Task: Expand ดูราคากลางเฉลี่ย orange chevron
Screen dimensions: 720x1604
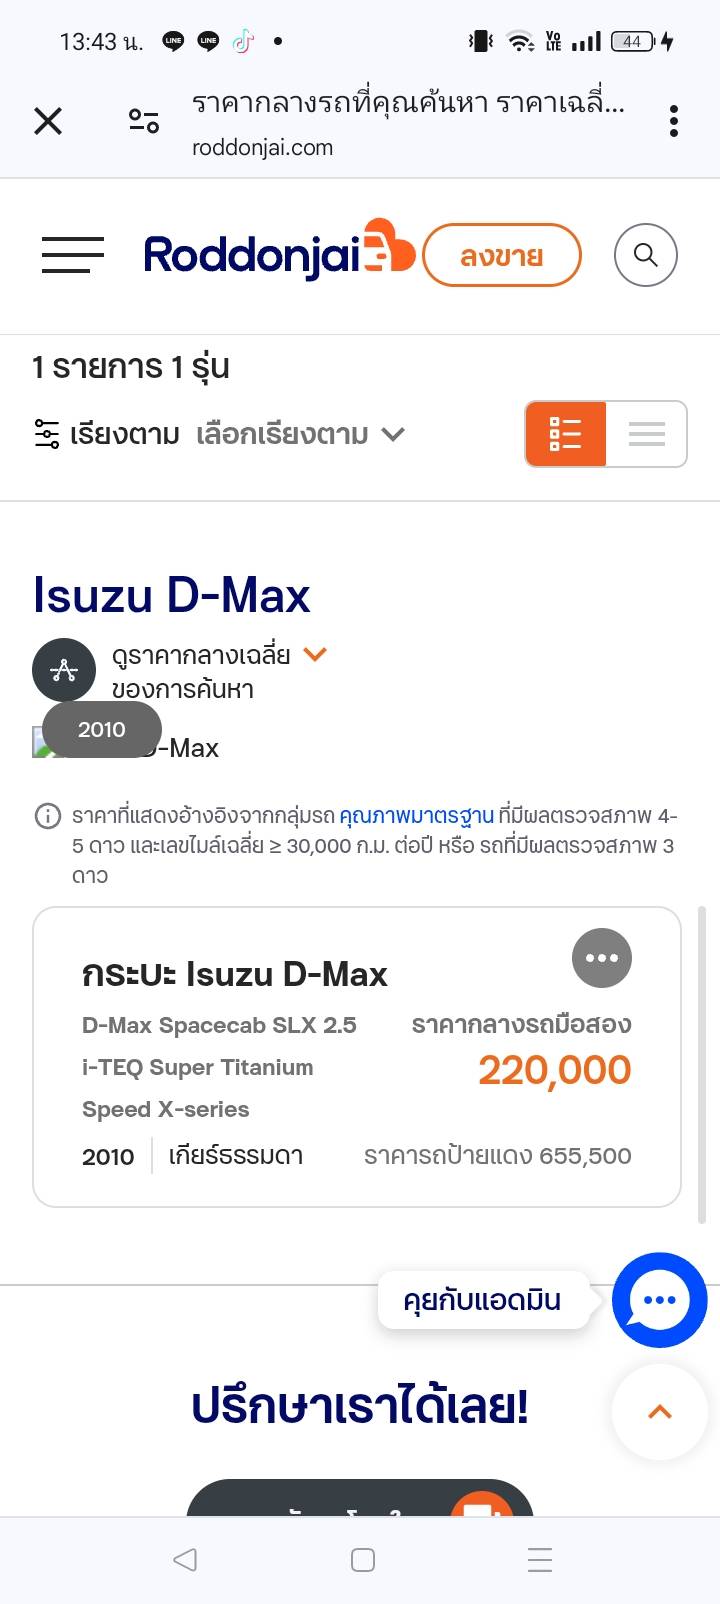Action: (315, 655)
